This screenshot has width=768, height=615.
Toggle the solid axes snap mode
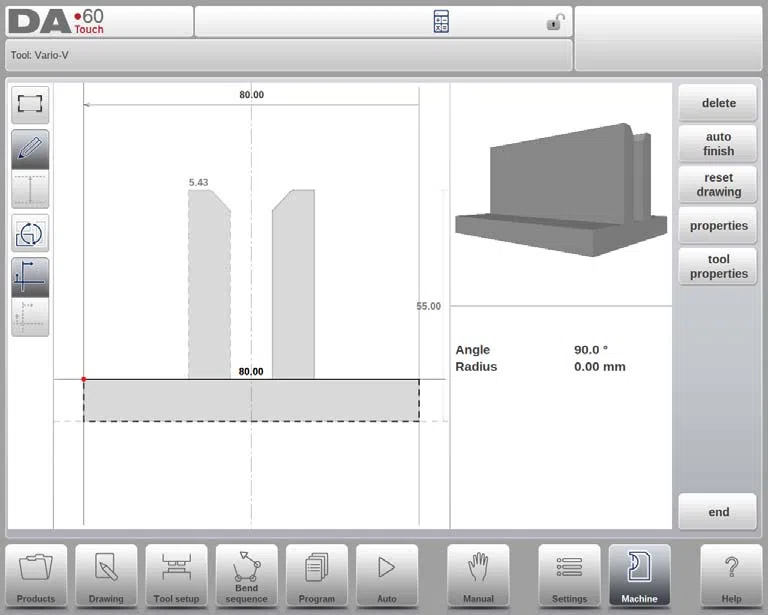coord(30,277)
